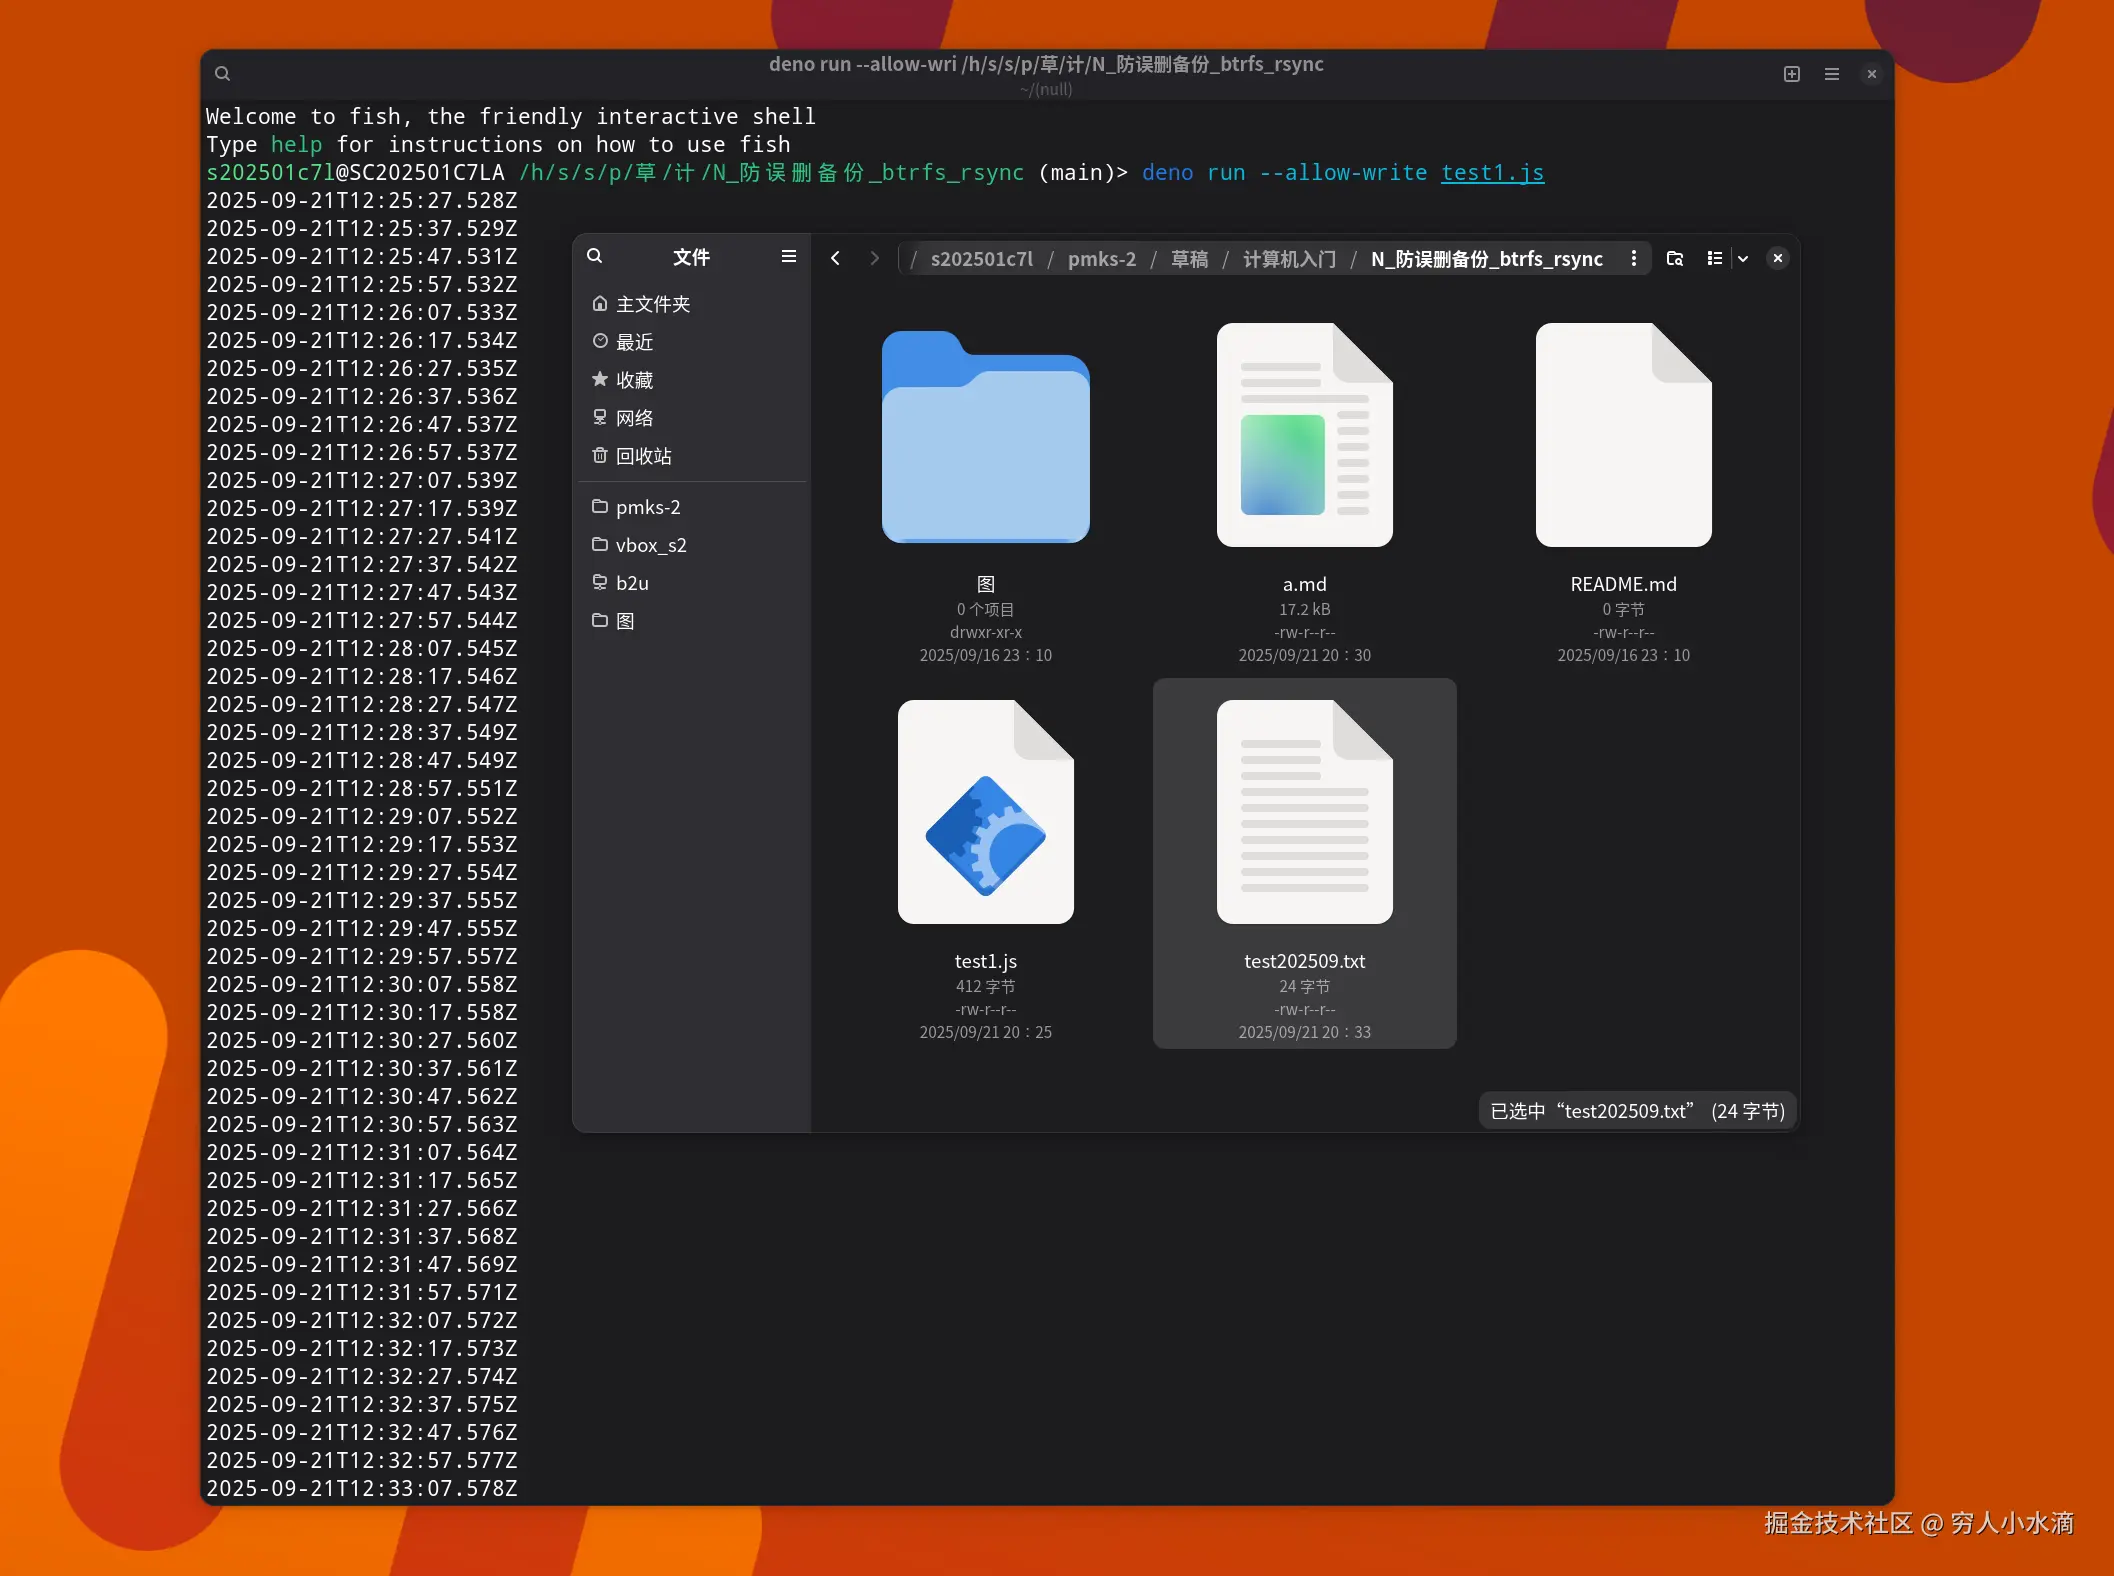The width and height of the screenshot is (2114, 1576).
Task: Open pmks-2 bookmark in sidebar
Action: tap(647, 507)
